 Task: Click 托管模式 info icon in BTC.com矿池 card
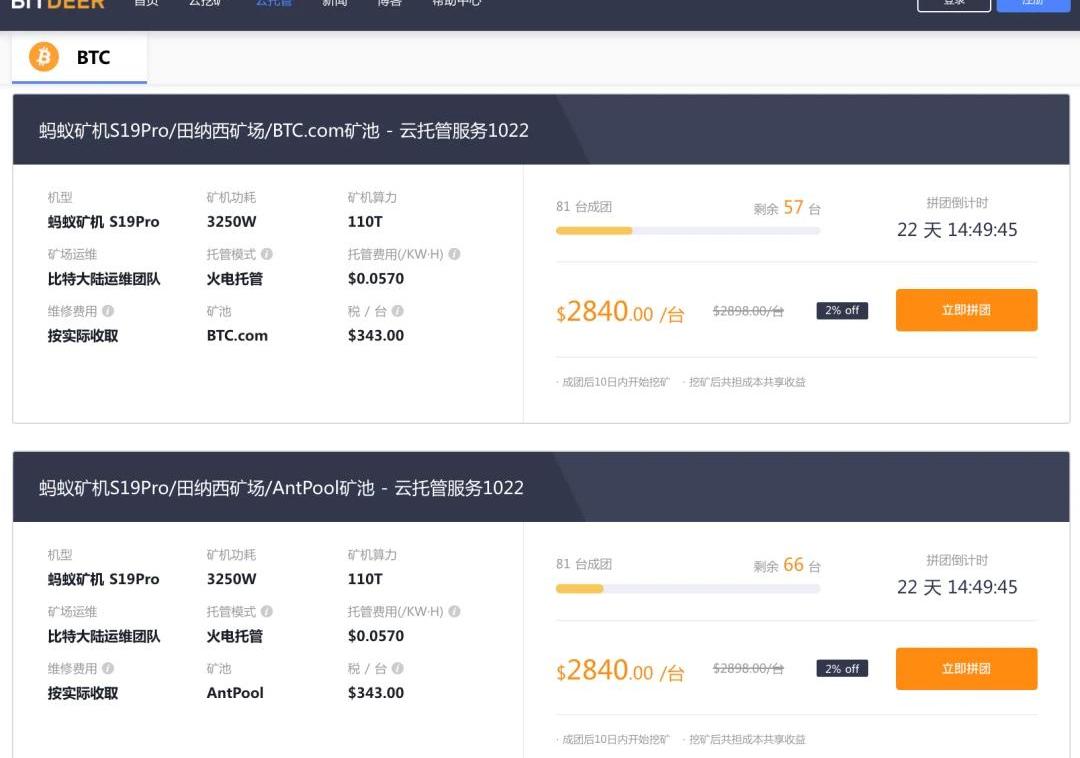267,254
